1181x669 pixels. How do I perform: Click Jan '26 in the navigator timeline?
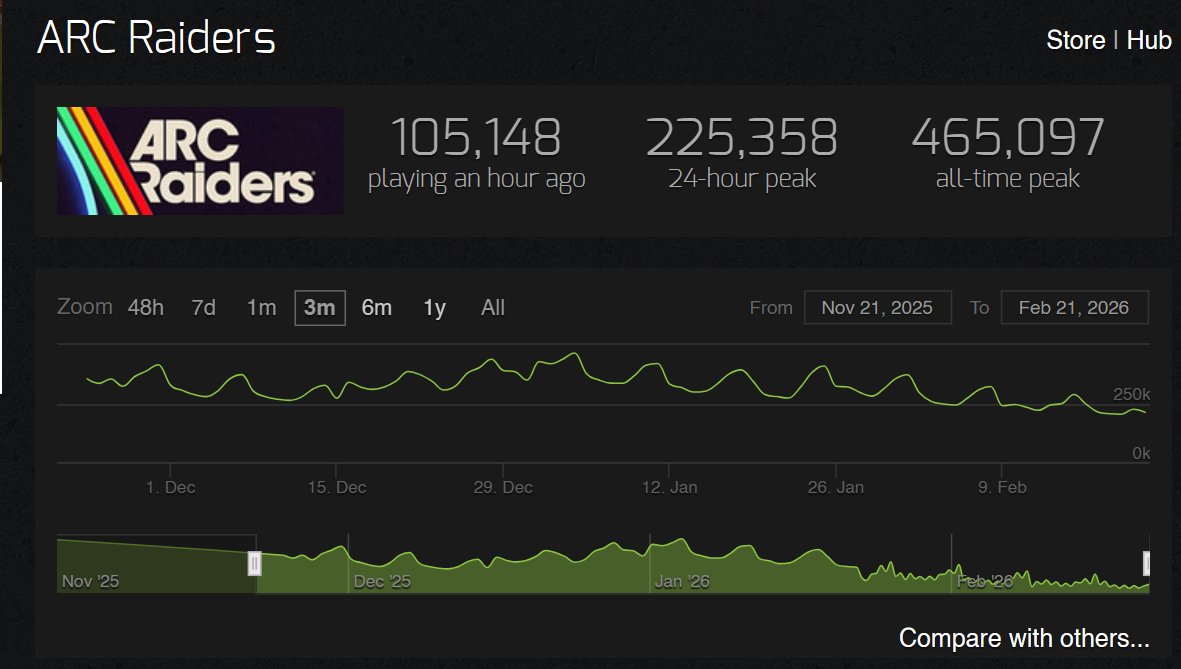click(x=682, y=581)
